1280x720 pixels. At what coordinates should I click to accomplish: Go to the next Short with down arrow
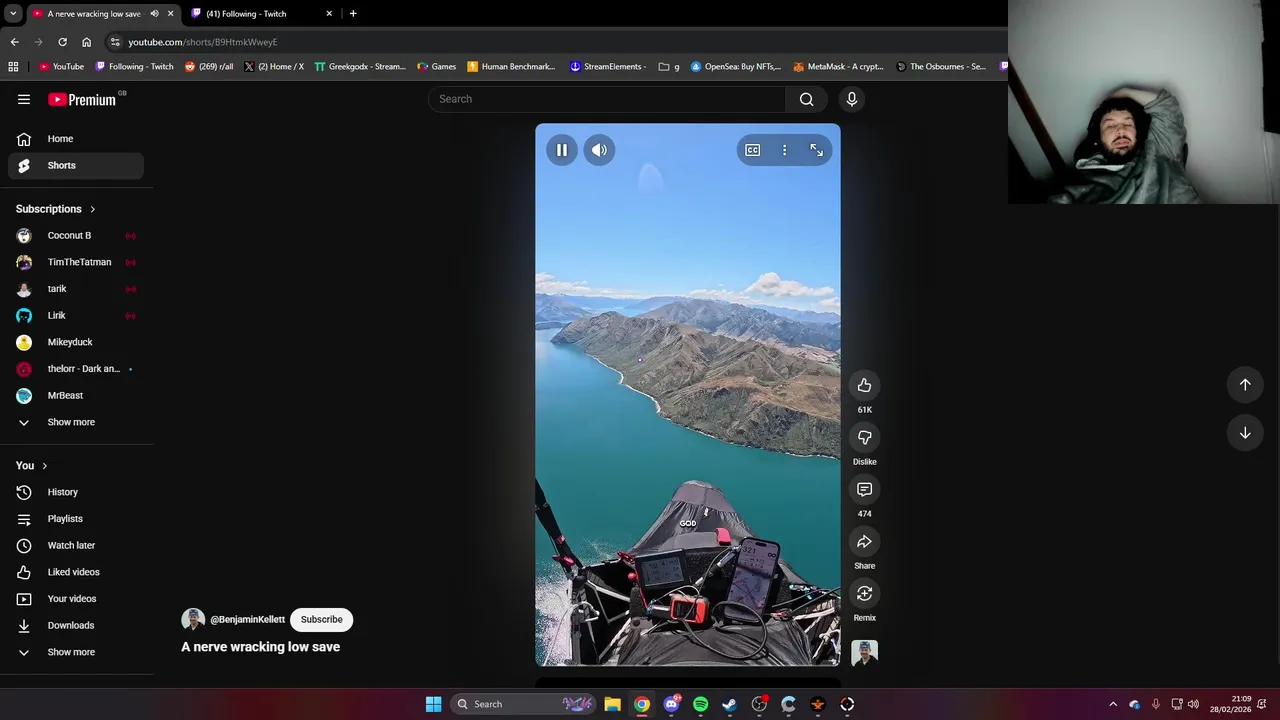(x=1245, y=433)
